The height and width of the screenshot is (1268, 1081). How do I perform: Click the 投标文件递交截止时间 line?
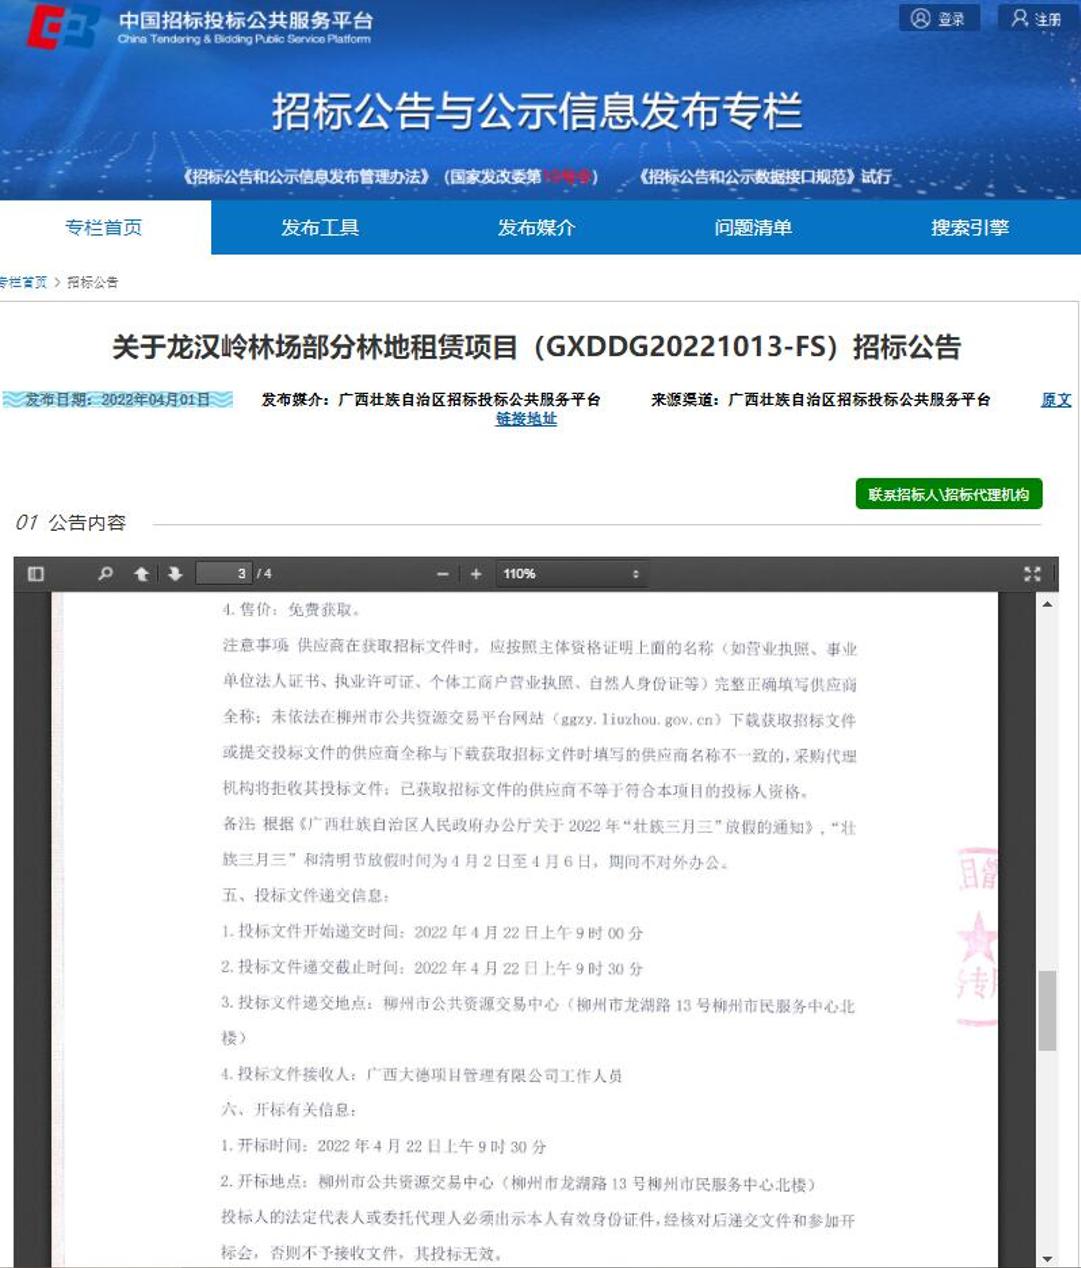click(432, 968)
